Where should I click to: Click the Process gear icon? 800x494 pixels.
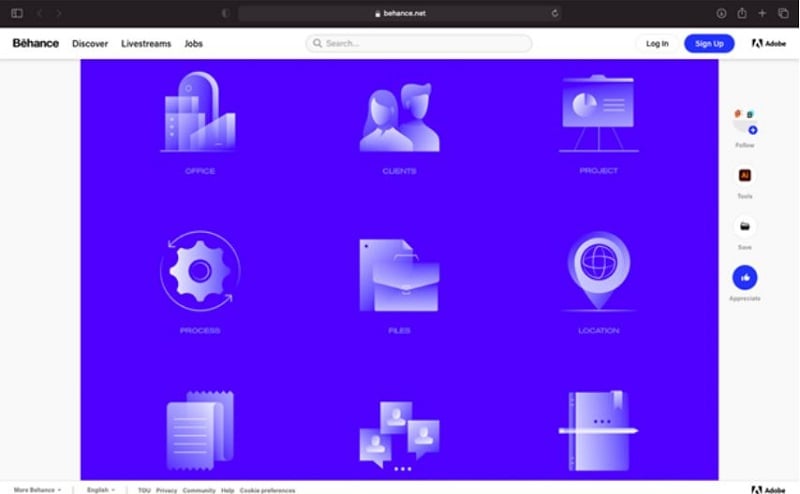coord(199,271)
